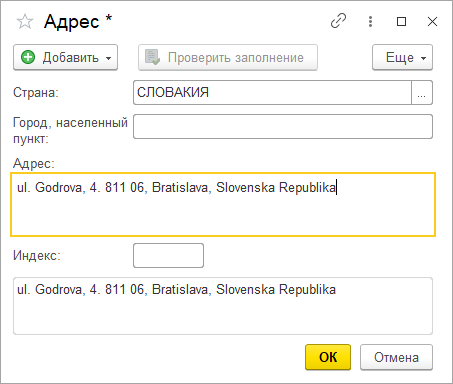Screen dimensions: 453x384
Task: Open the country selection via the ellipsis button
Action: (x=422, y=92)
